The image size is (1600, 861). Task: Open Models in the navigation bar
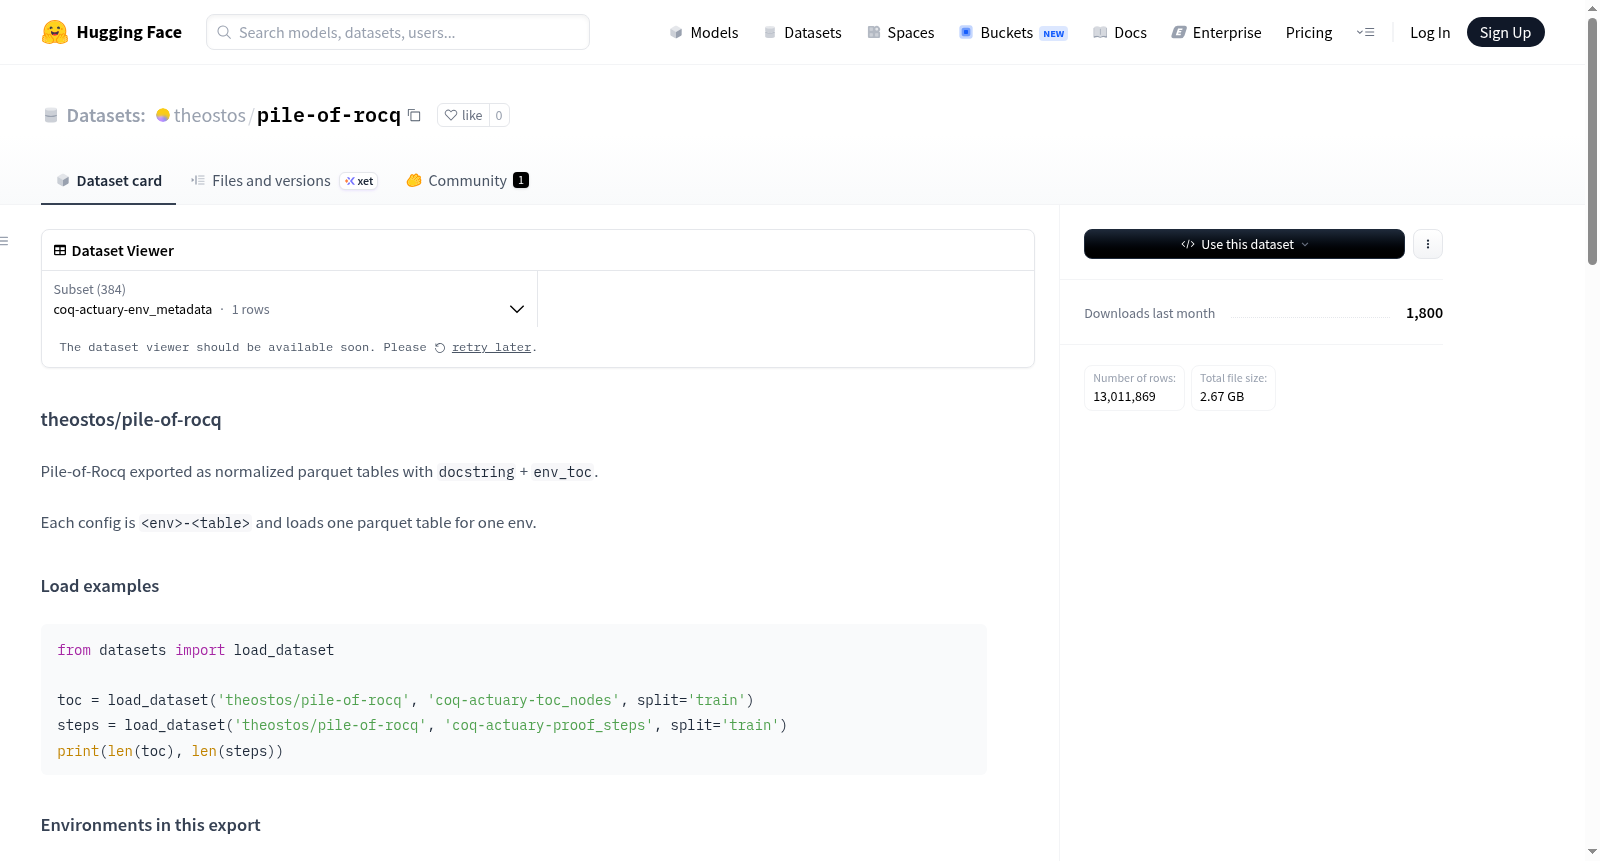[704, 32]
